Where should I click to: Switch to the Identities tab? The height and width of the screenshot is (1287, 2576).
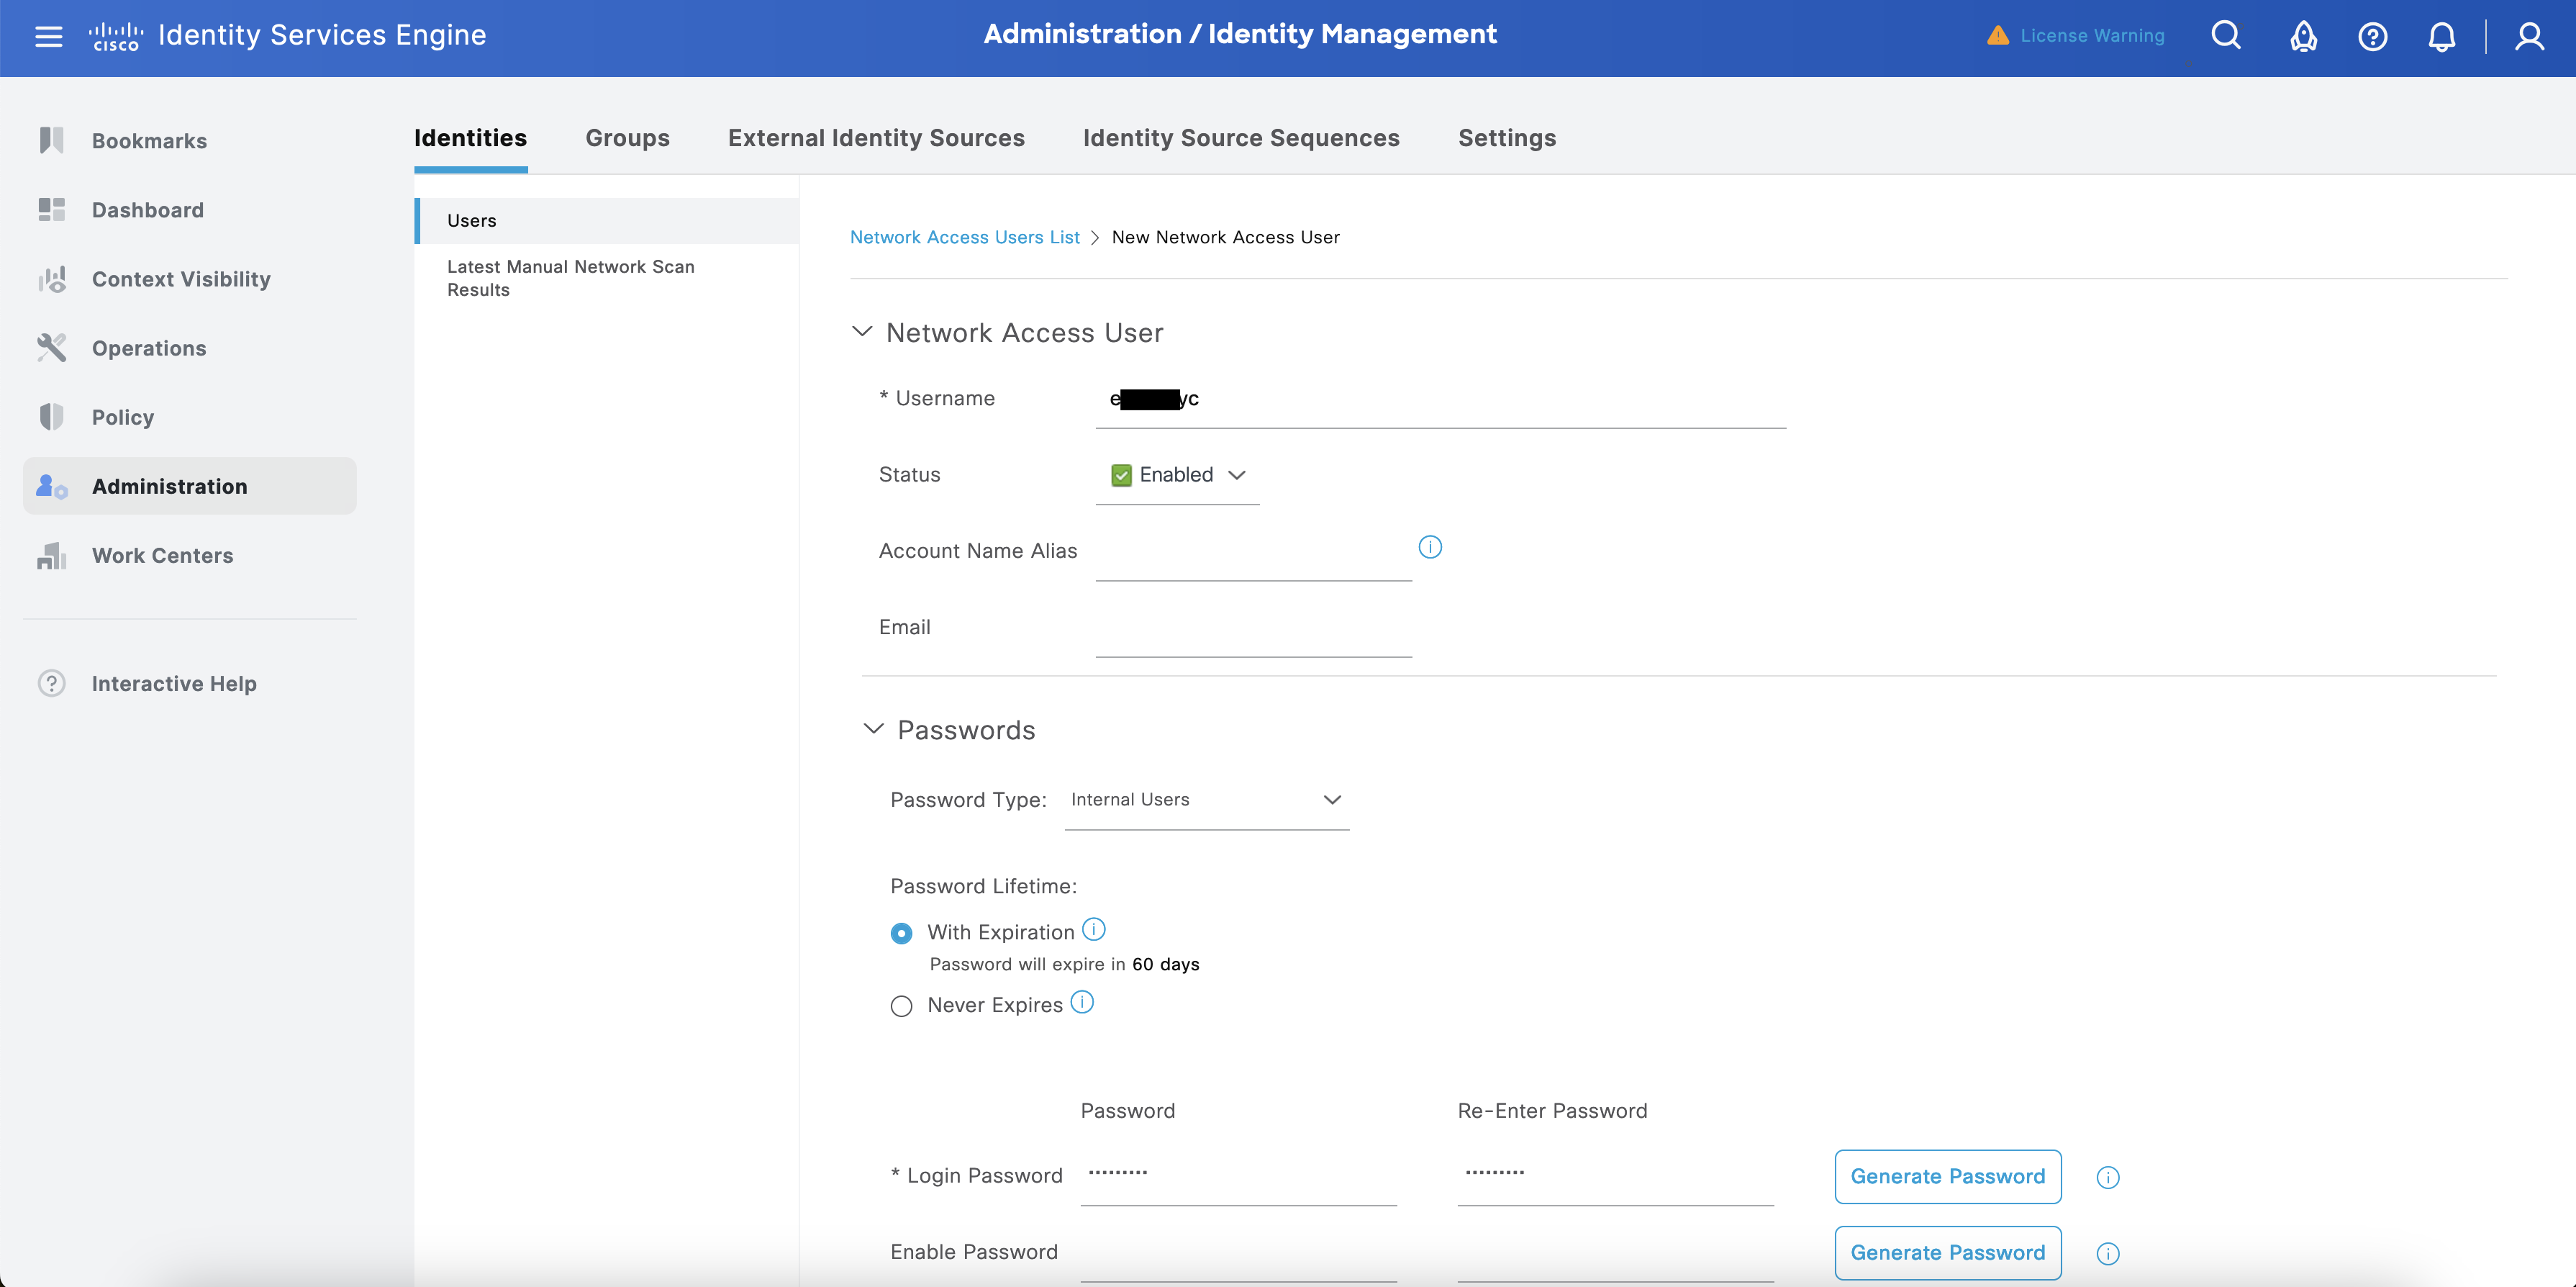tap(470, 138)
